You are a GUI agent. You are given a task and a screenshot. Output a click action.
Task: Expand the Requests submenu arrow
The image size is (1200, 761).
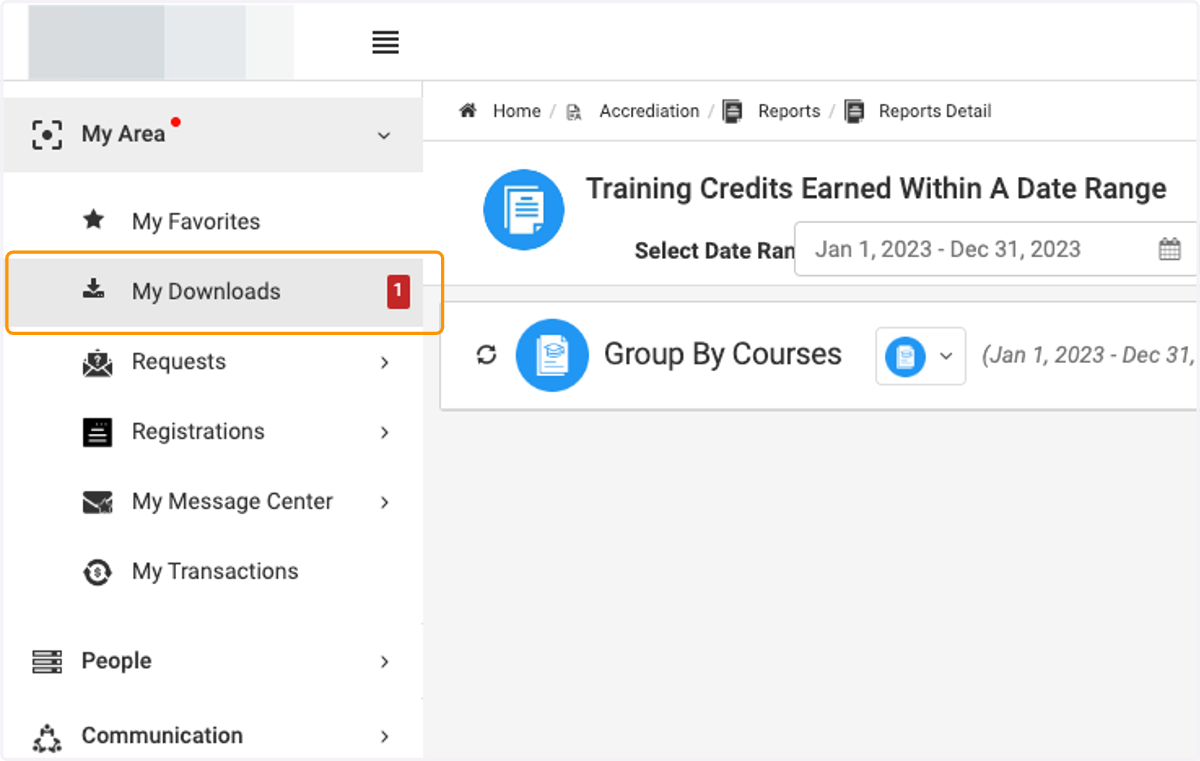pos(385,362)
